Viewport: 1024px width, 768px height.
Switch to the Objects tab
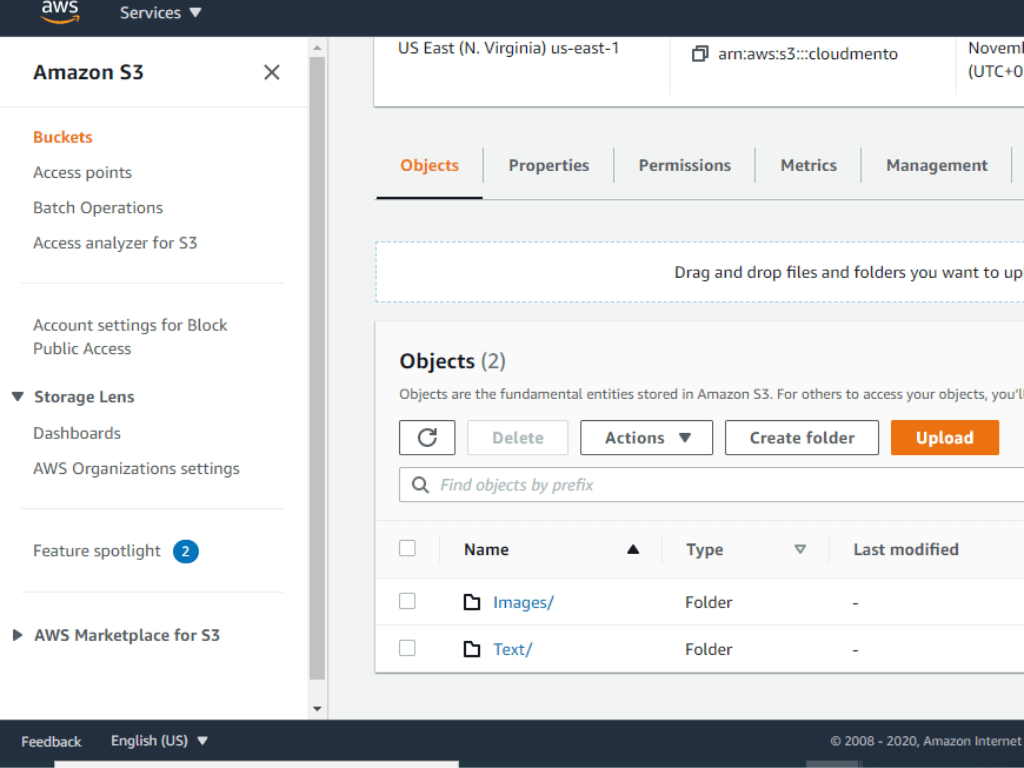pyautogui.click(x=430, y=165)
